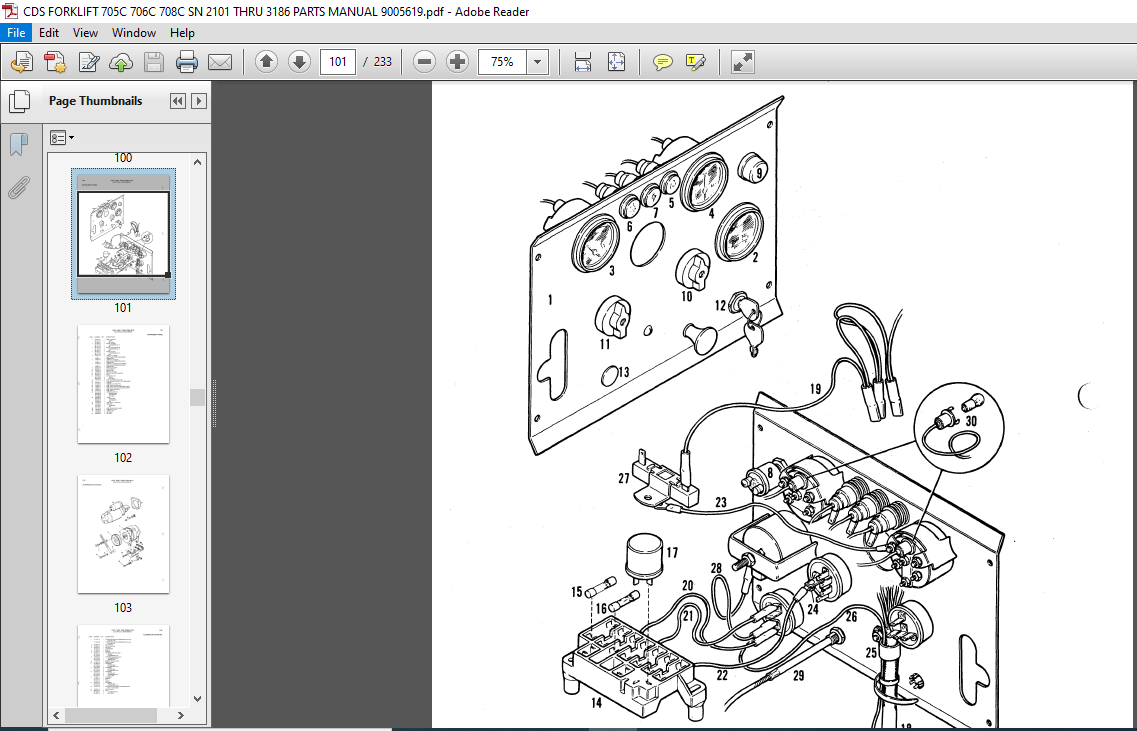Viewport: 1137px width, 731px height.
Task: Click the thumbnails pane scrollbar thumb
Action: point(198,397)
